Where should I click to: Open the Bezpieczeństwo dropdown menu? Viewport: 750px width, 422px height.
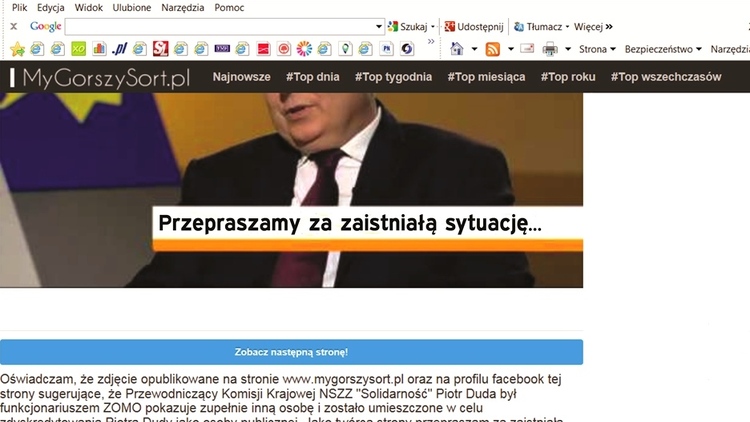(663, 49)
